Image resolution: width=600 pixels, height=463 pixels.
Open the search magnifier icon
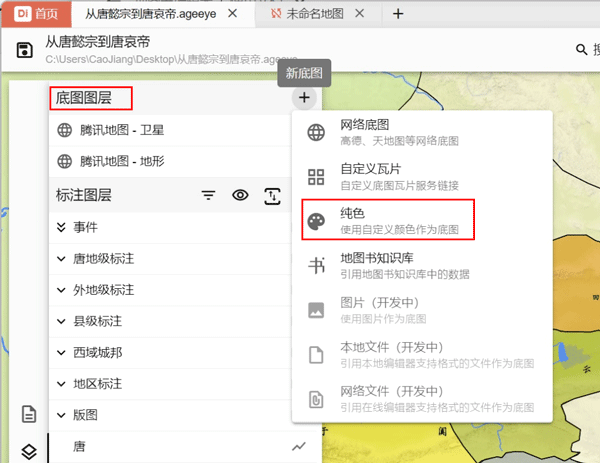[581, 49]
